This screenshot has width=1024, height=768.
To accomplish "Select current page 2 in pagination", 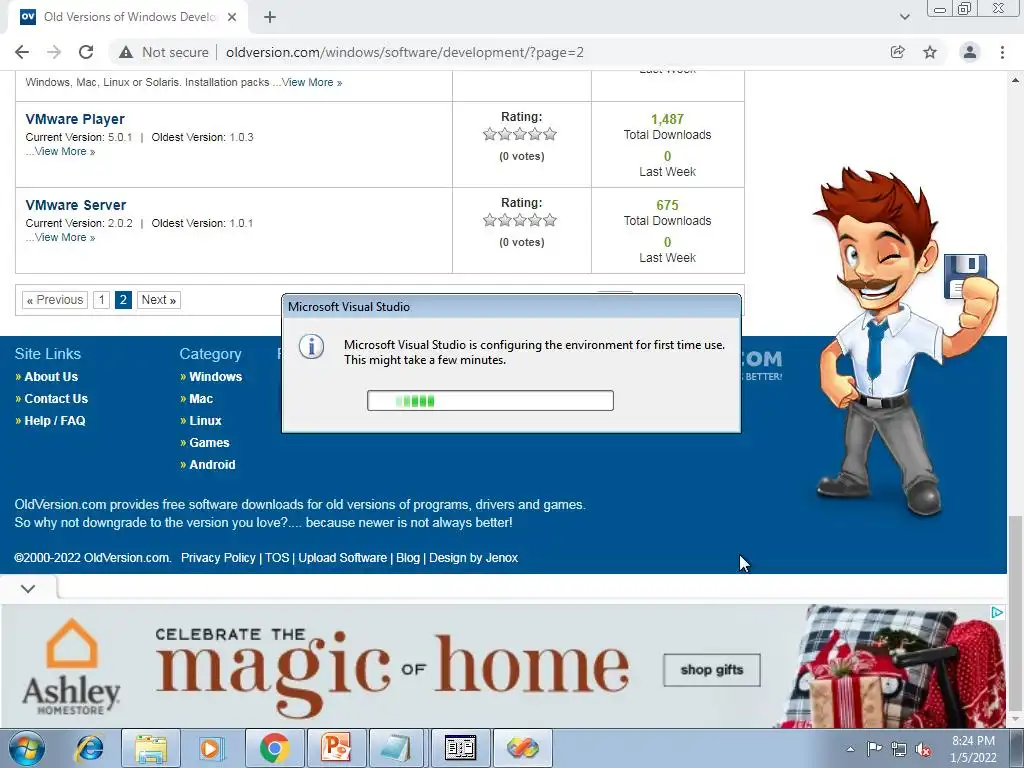I will [123, 300].
